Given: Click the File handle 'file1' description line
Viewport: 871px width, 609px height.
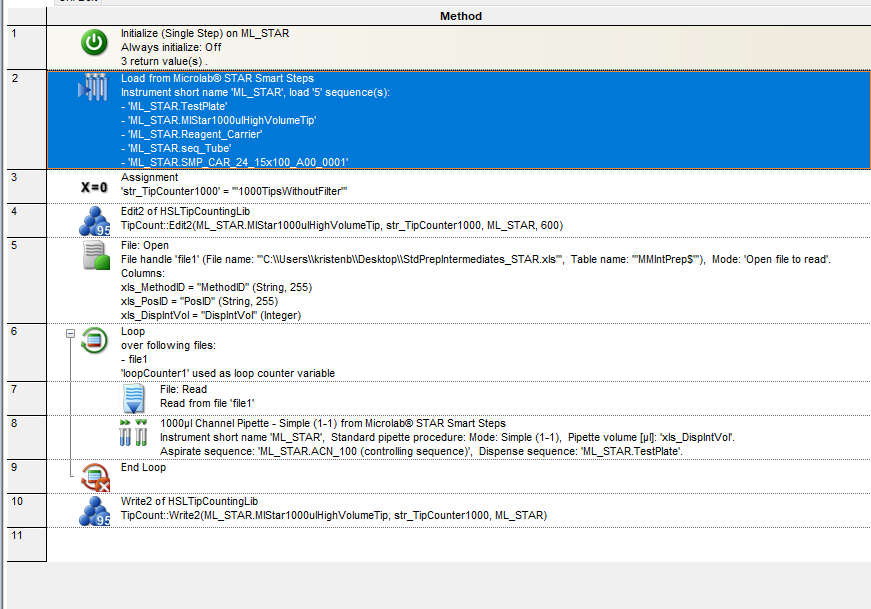Looking at the screenshot, I should click(x=475, y=259).
